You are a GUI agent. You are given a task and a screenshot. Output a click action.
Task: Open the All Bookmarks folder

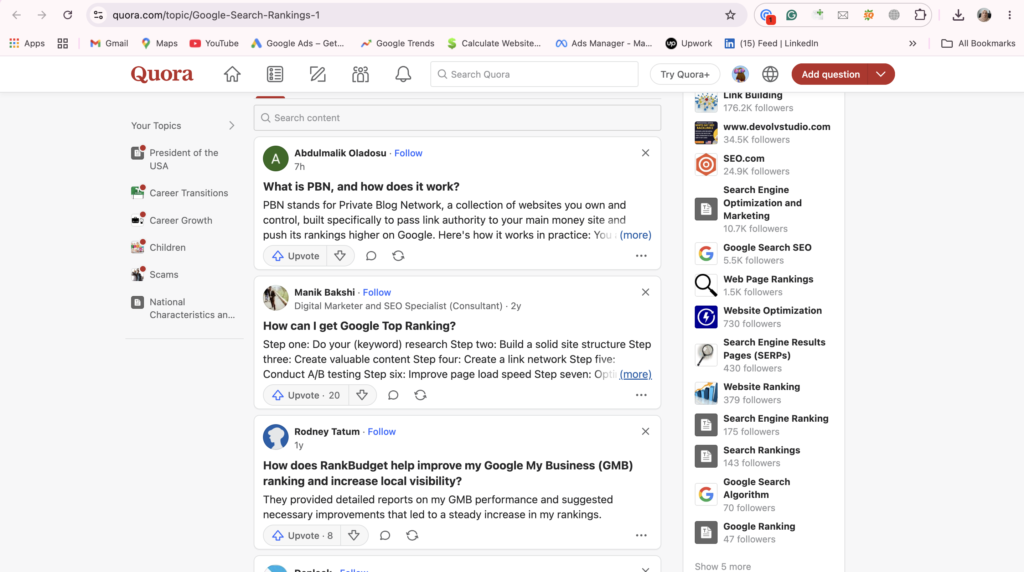[x=978, y=44]
